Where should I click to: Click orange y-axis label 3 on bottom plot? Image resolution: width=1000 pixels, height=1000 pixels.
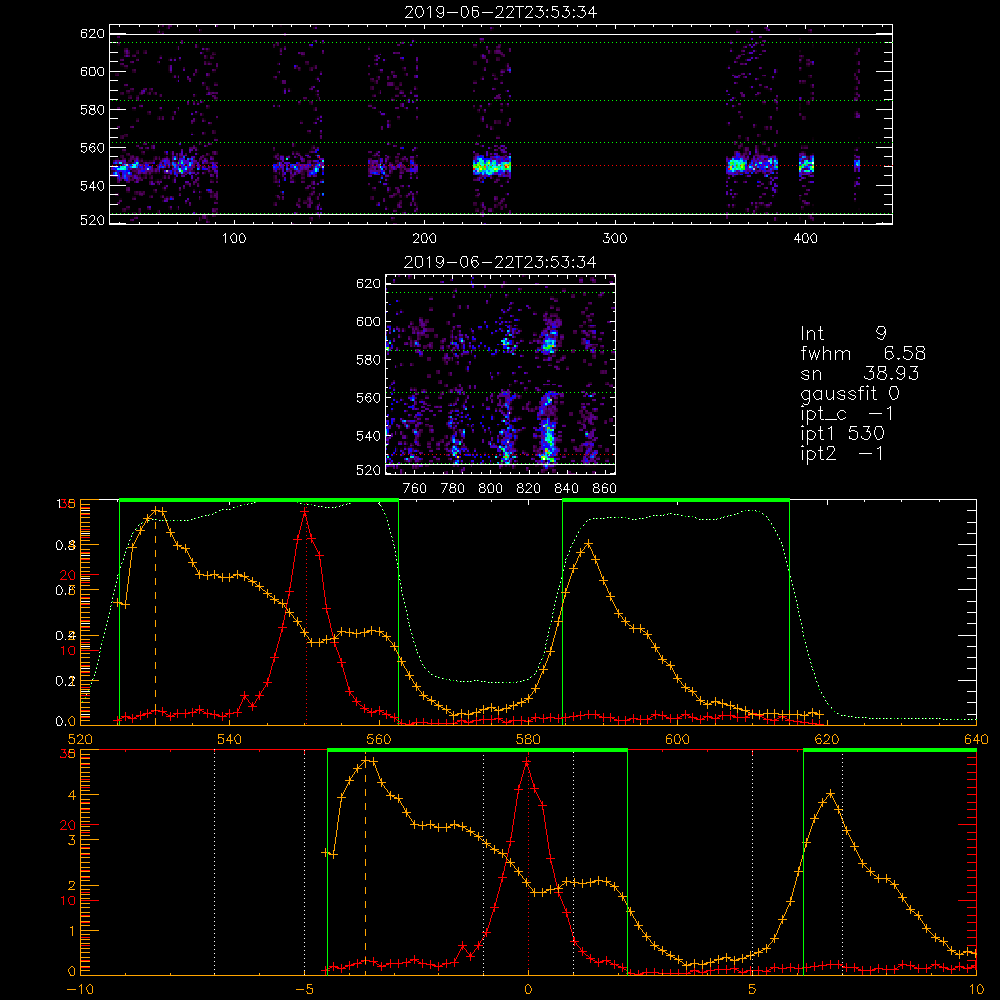[x=71, y=841]
